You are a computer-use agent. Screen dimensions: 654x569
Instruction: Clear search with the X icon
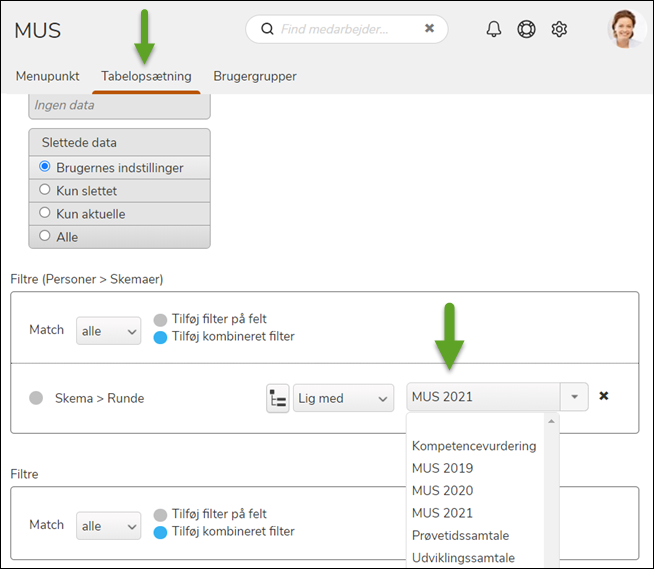tap(429, 29)
